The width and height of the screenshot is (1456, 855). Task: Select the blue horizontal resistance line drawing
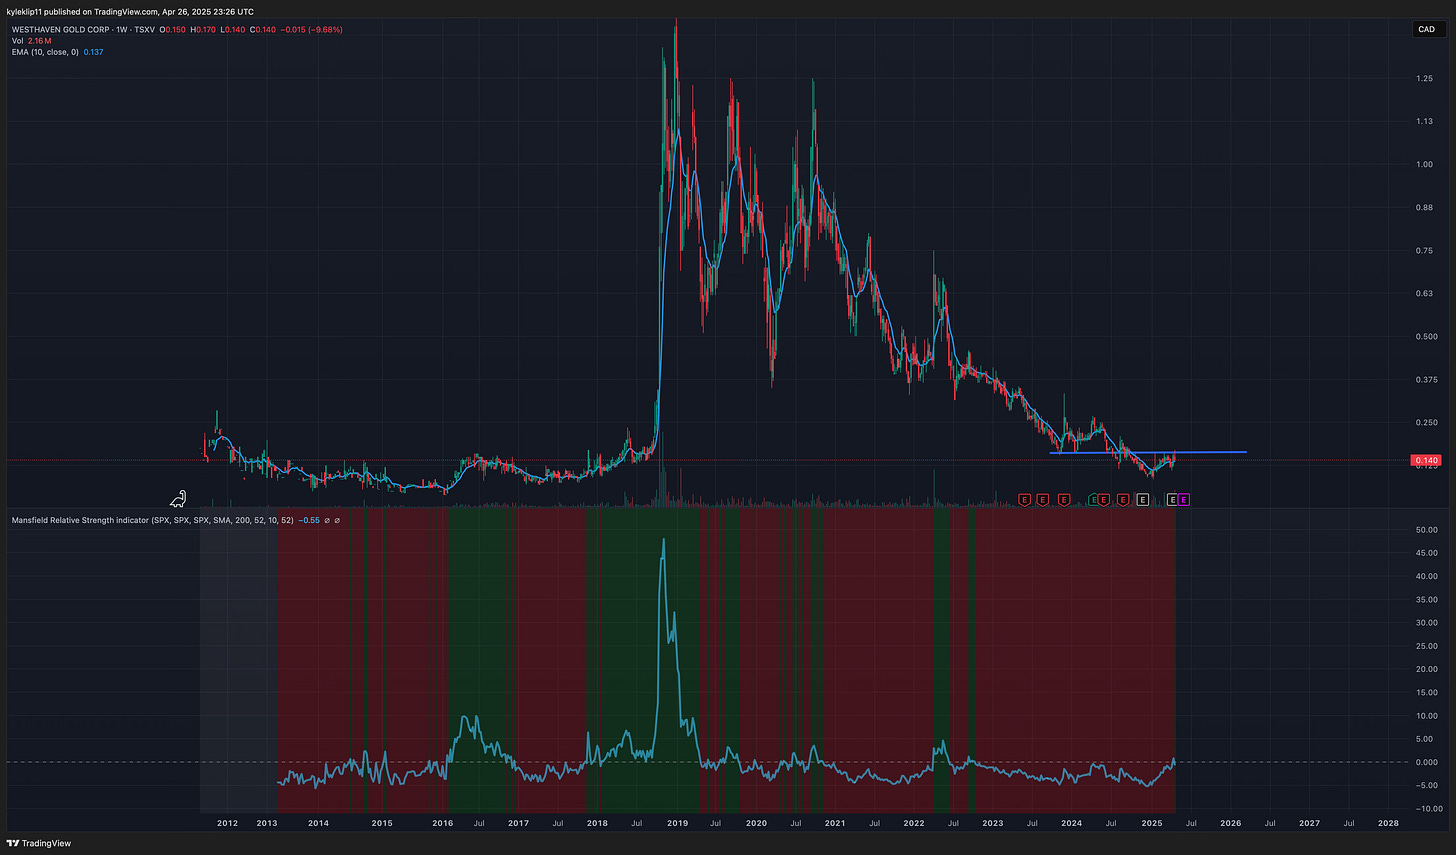click(1148, 452)
